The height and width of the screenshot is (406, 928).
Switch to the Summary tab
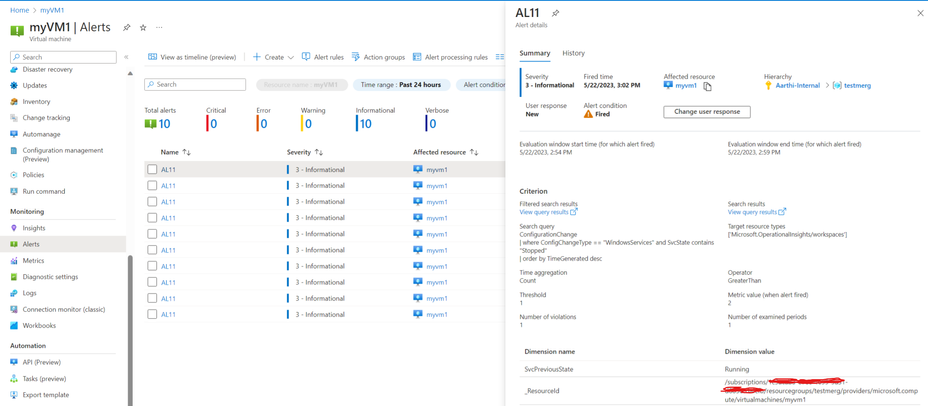(x=535, y=53)
